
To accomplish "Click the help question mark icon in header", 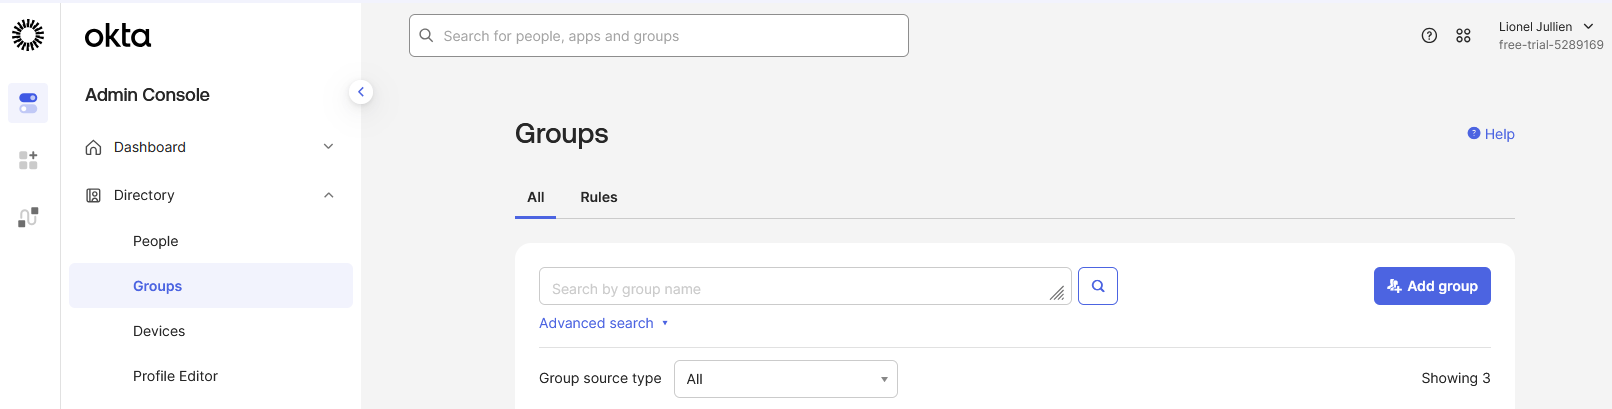I will click(1429, 36).
